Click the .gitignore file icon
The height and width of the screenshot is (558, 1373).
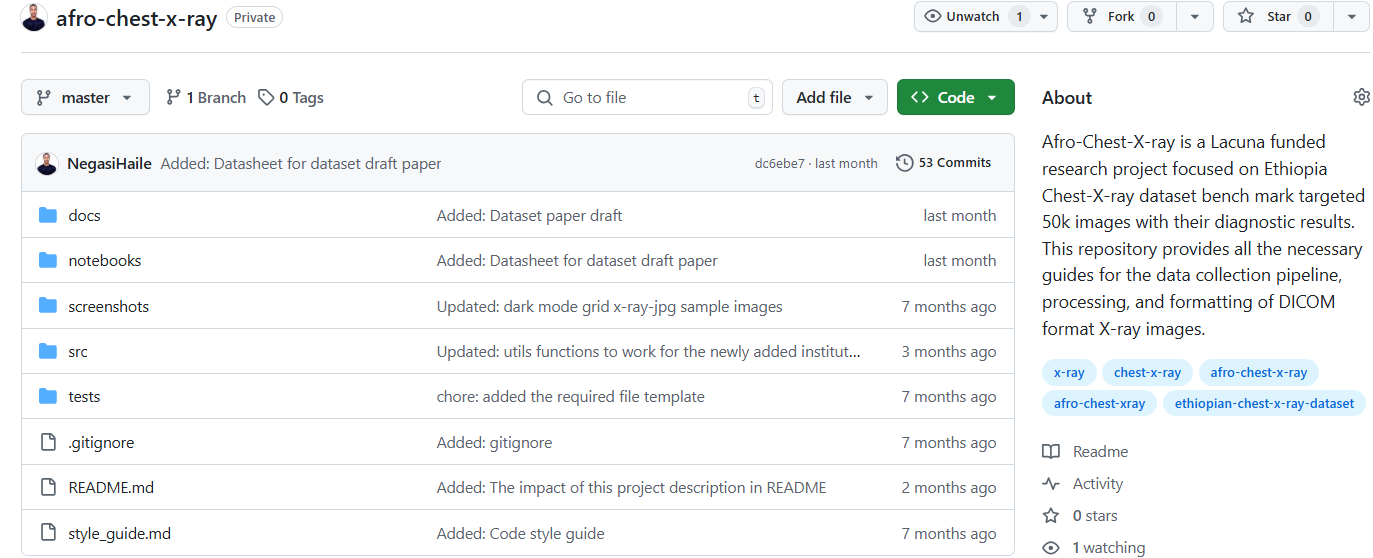[48, 442]
